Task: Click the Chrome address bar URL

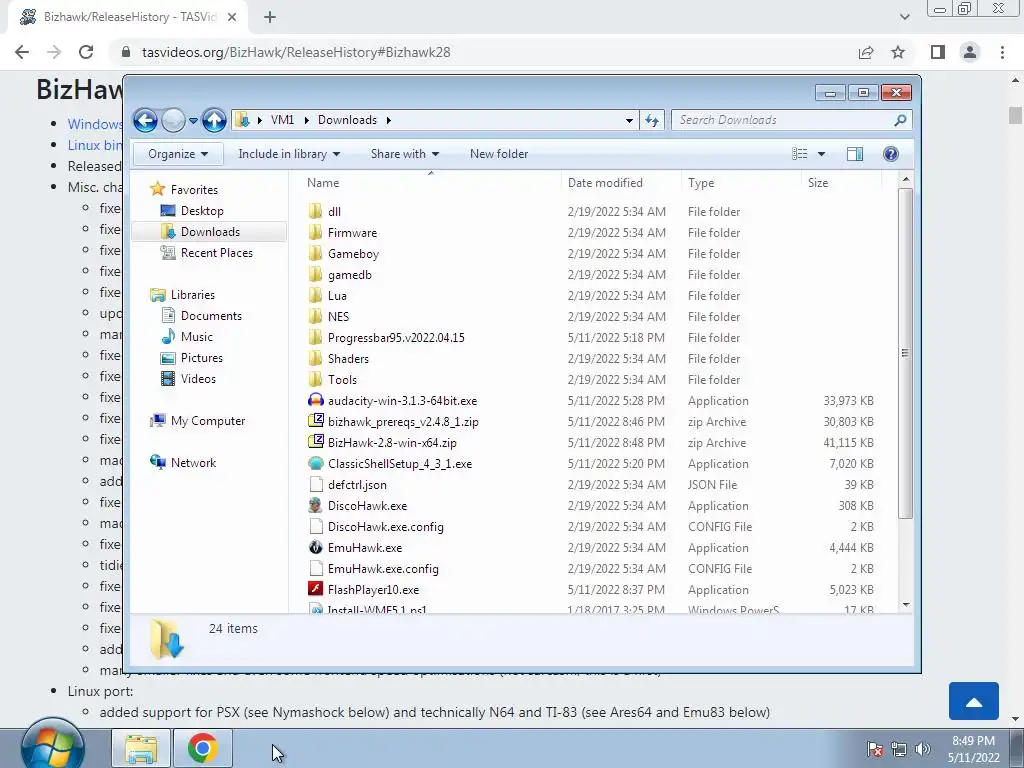Action: pyautogui.click(x=296, y=52)
